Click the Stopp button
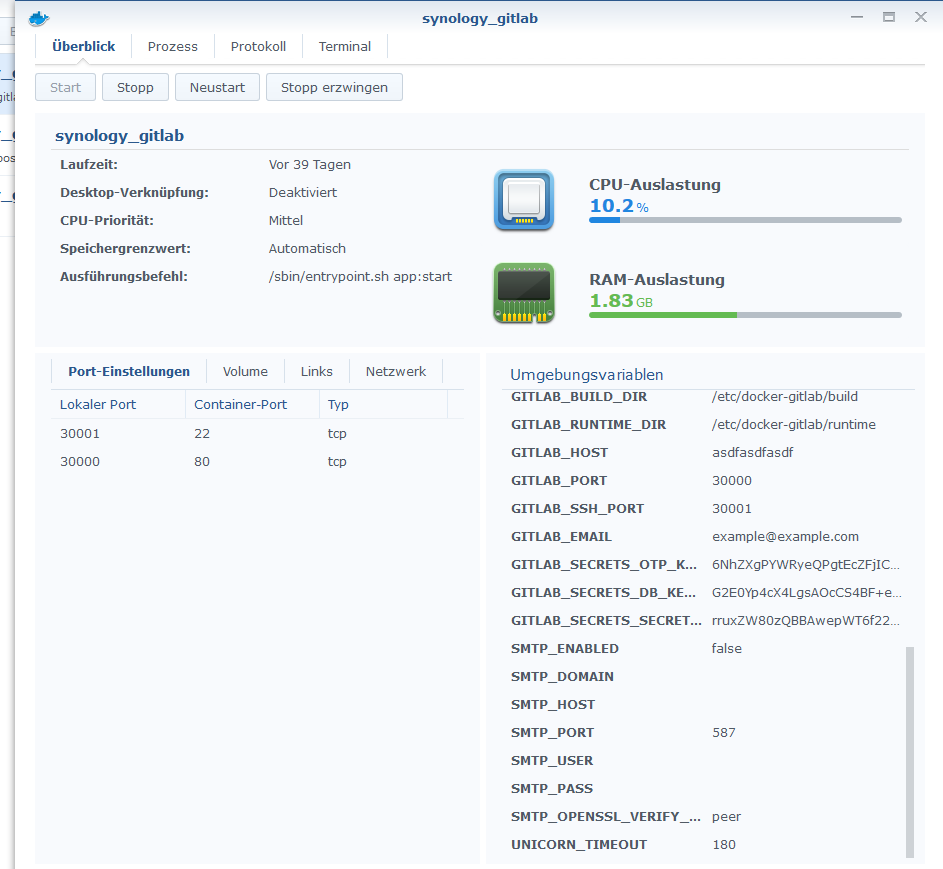The width and height of the screenshot is (943, 869). pyautogui.click(x=135, y=87)
